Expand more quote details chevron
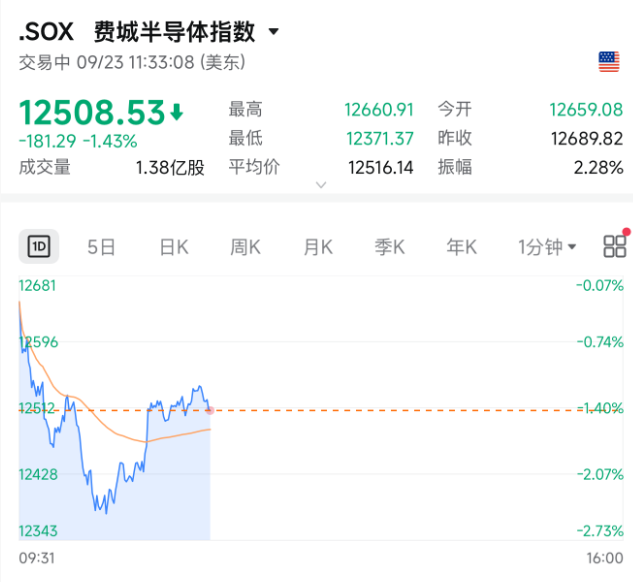The width and height of the screenshot is (633, 582). click(321, 185)
